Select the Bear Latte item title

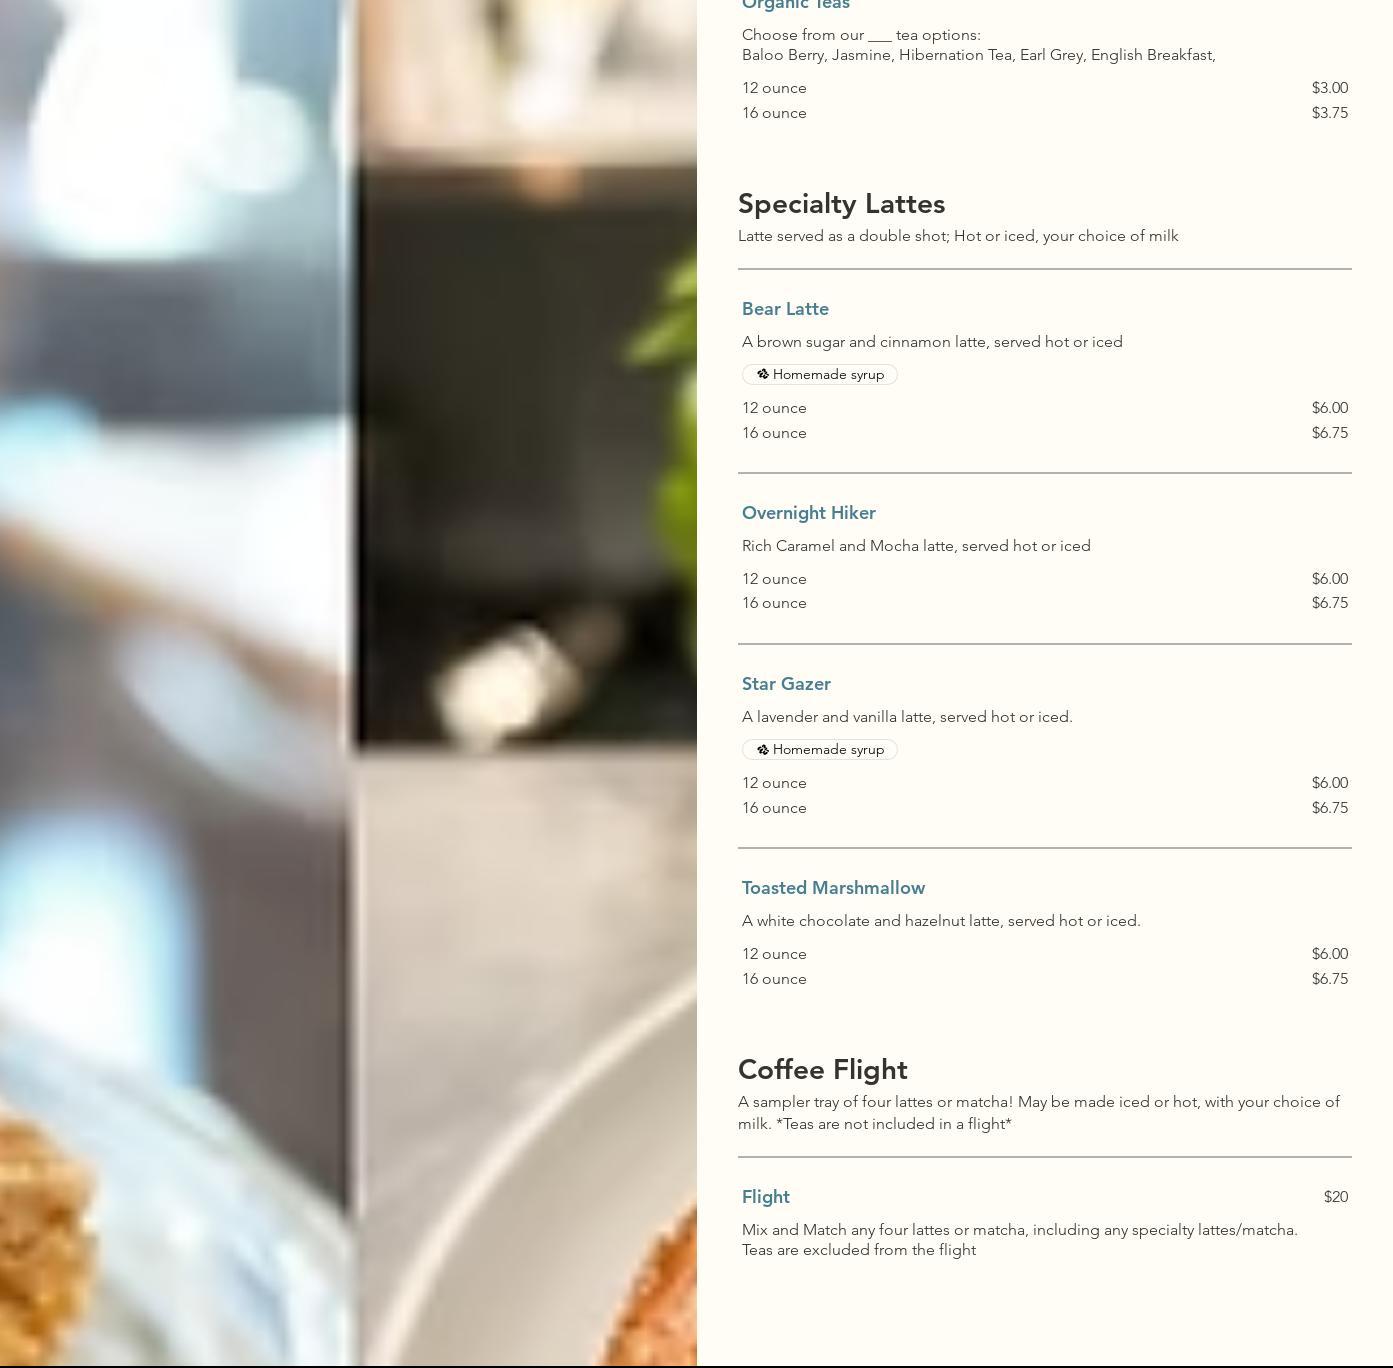(x=785, y=309)
